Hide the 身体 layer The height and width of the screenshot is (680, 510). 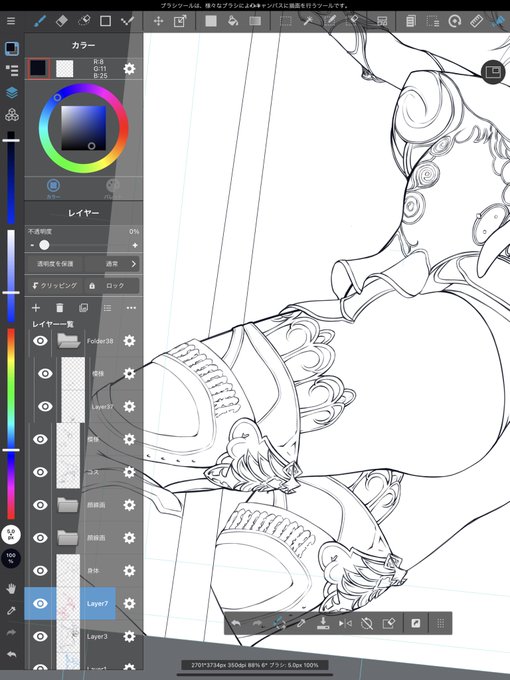pyautogui.click(x=40, y=570)
